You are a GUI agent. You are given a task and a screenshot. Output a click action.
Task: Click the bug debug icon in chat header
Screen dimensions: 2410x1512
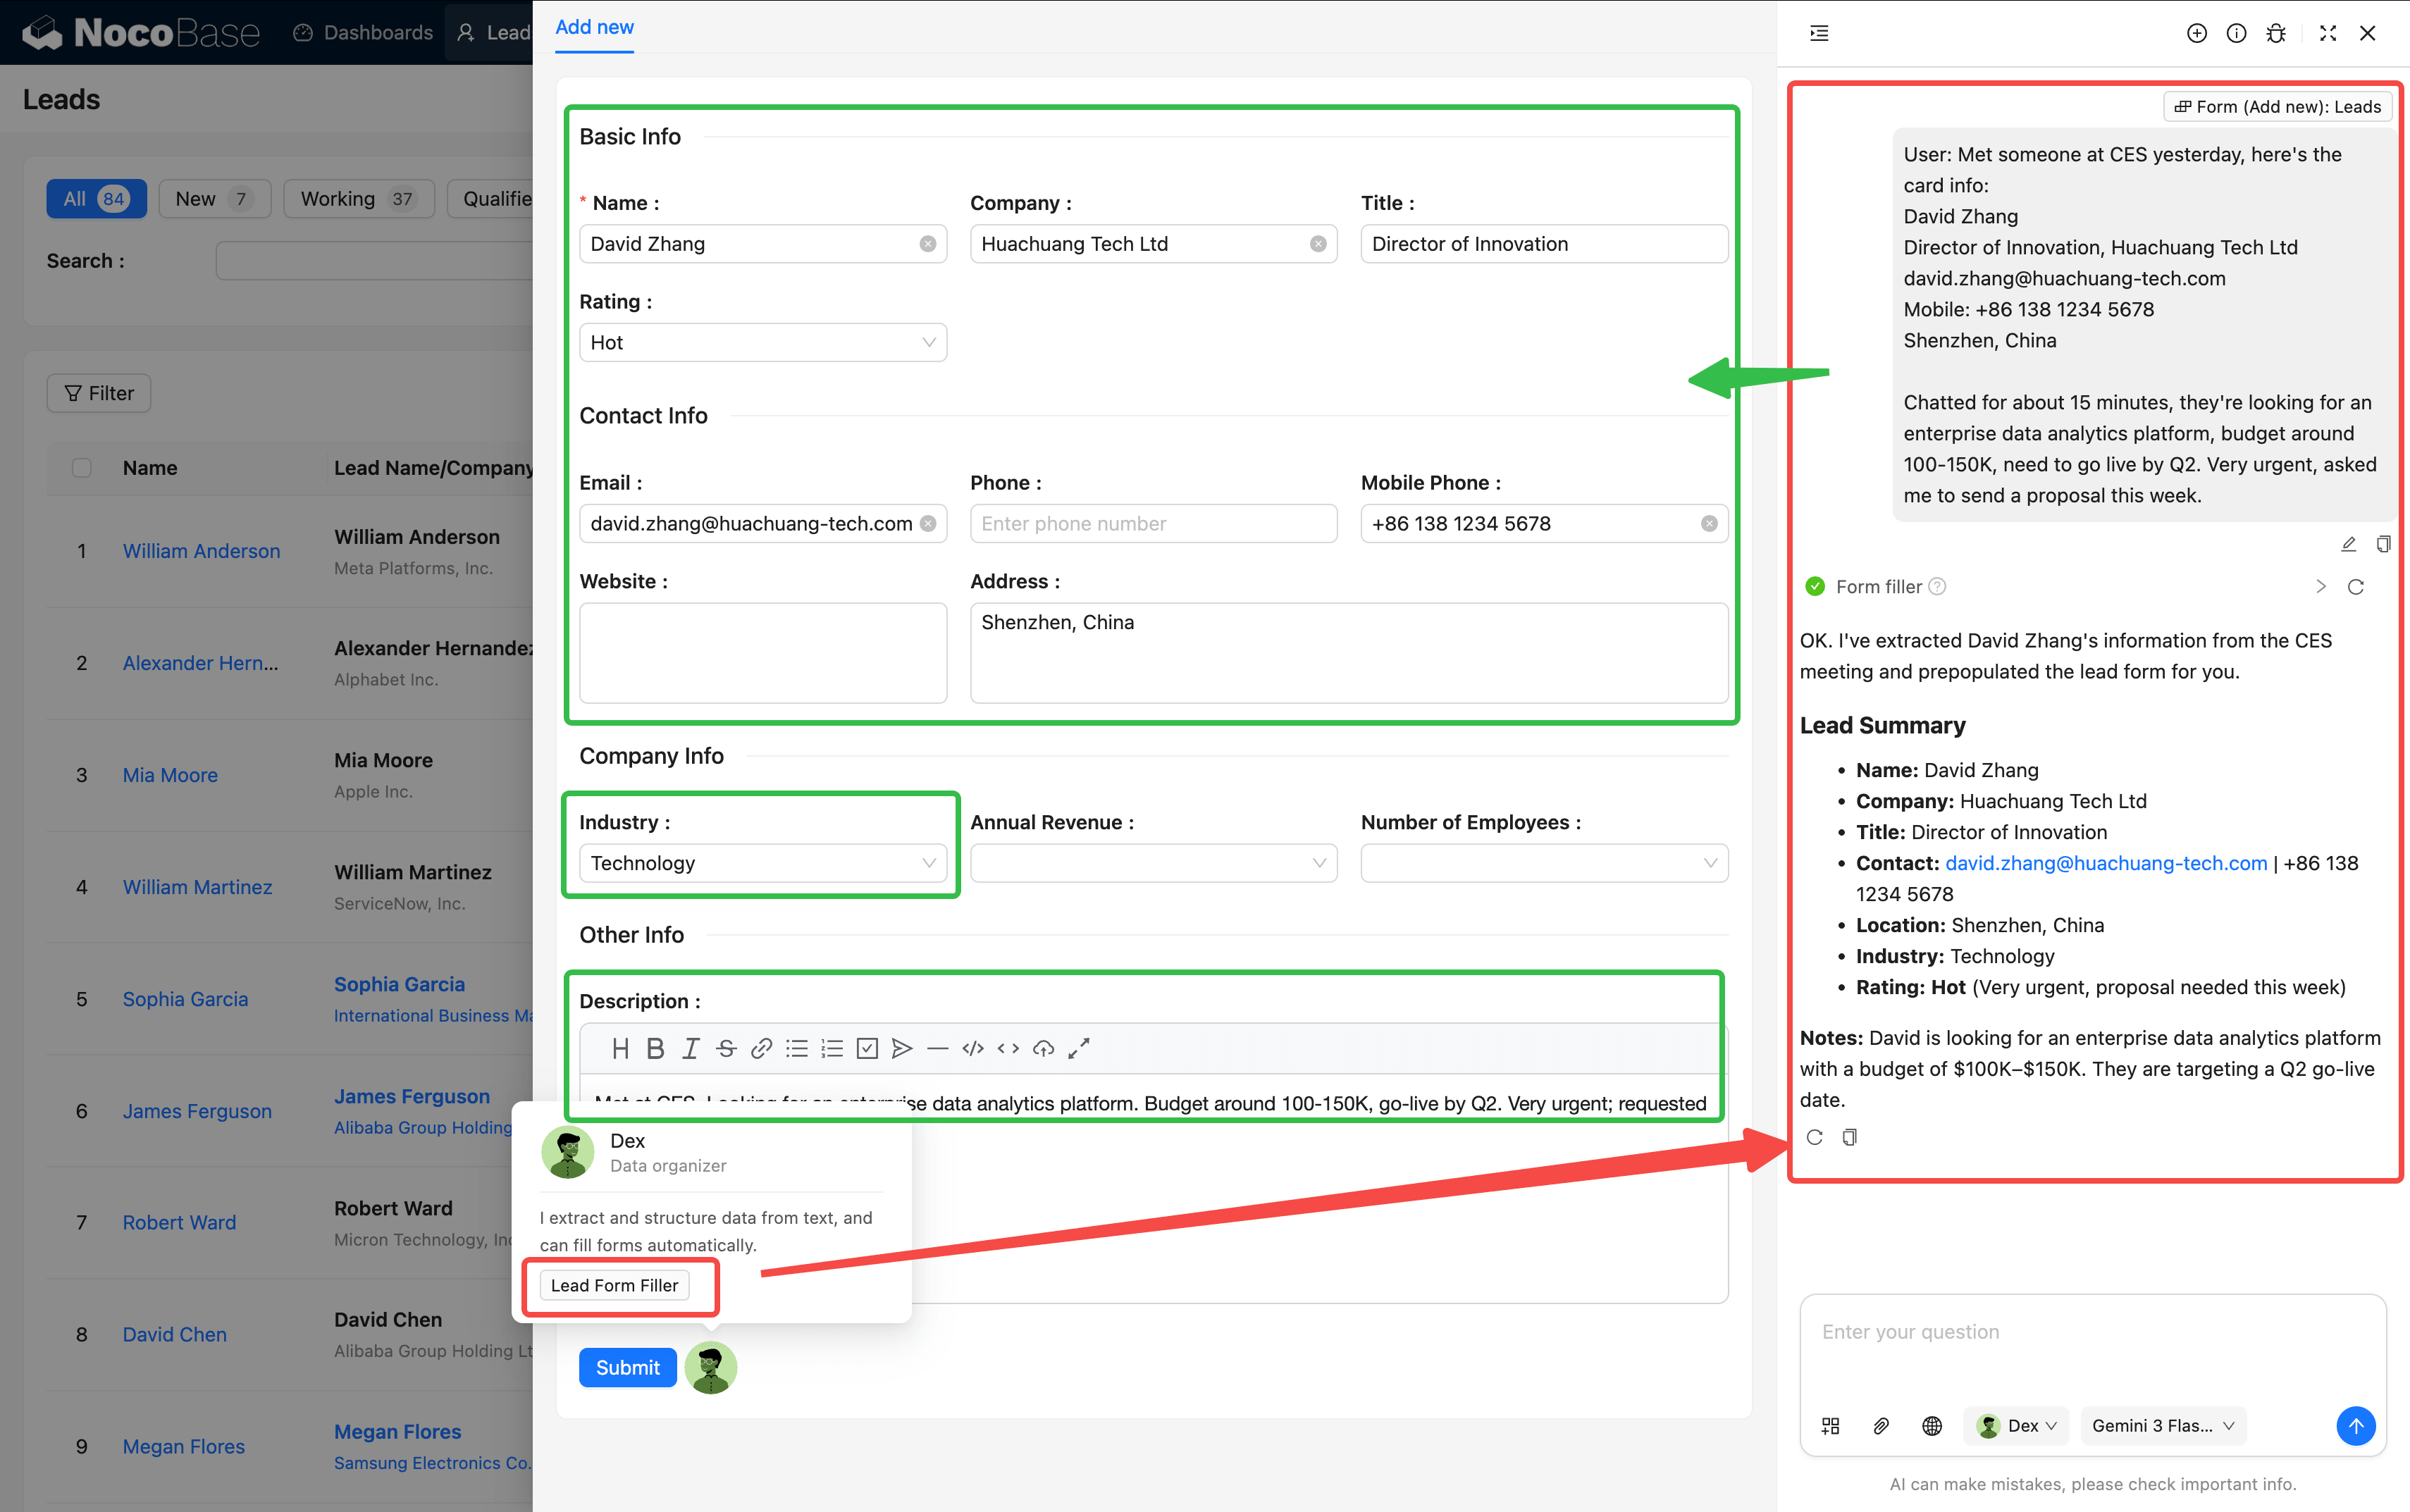(x=2275, y=33)
